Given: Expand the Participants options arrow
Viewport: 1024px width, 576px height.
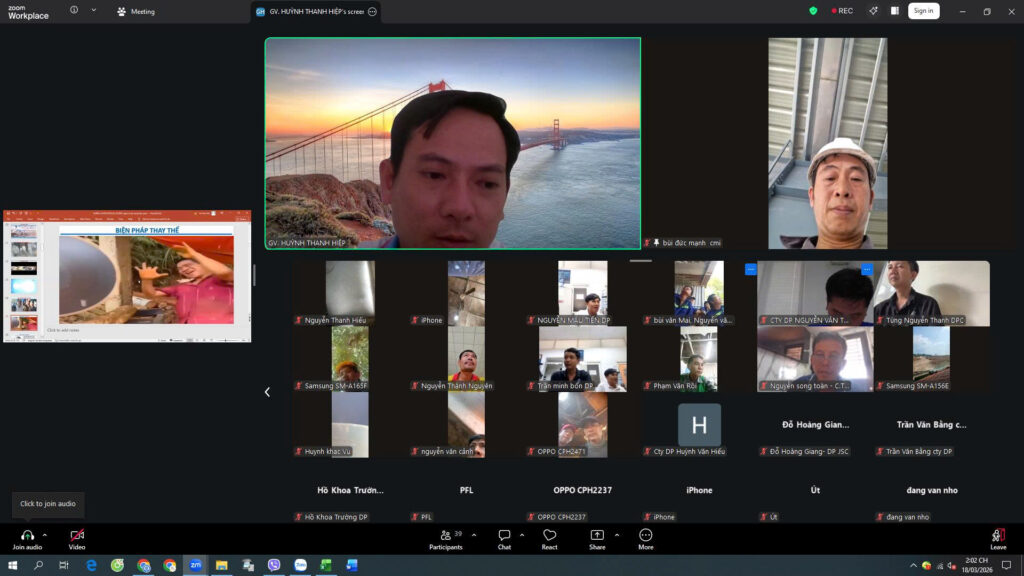Looking at the screenshot, I should click(474, 535).
